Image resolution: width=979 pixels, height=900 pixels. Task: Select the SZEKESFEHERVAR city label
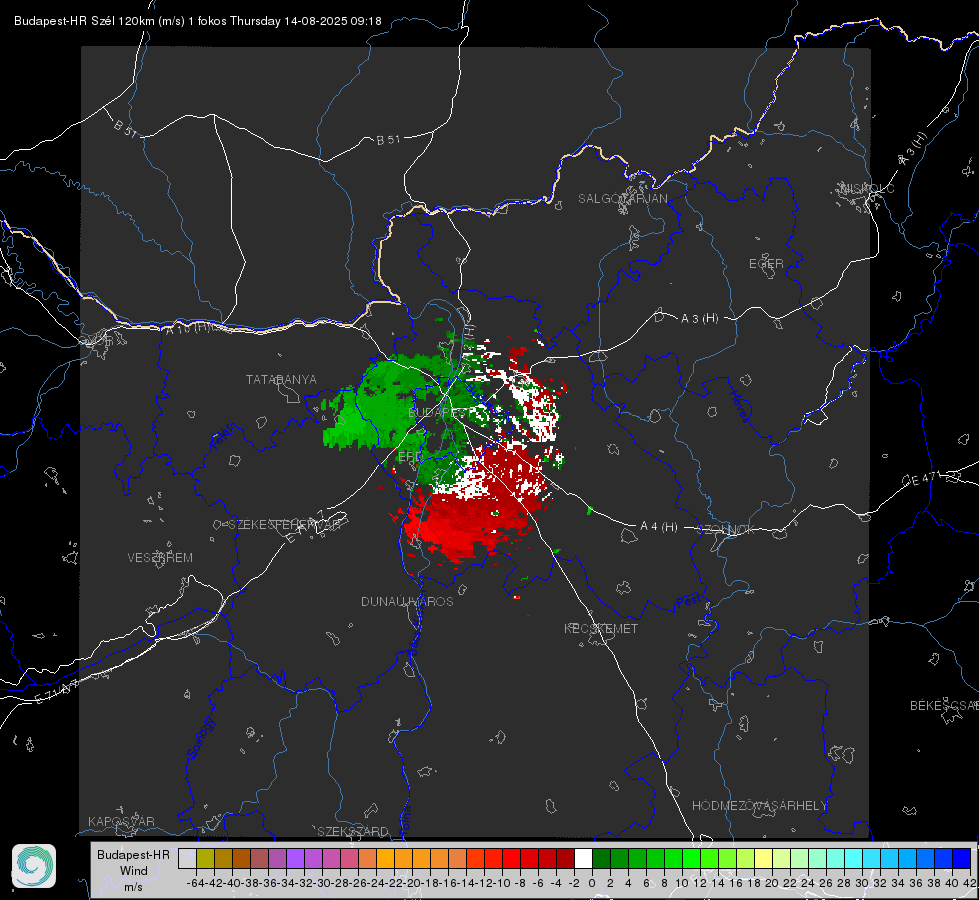(284, 524)
